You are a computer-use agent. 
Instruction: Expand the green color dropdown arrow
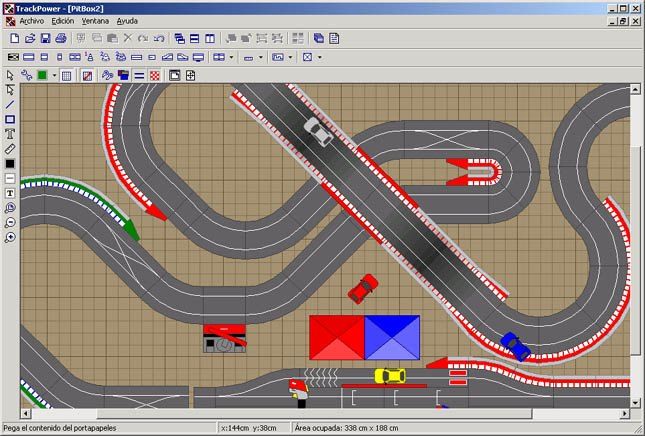(54, 76)
